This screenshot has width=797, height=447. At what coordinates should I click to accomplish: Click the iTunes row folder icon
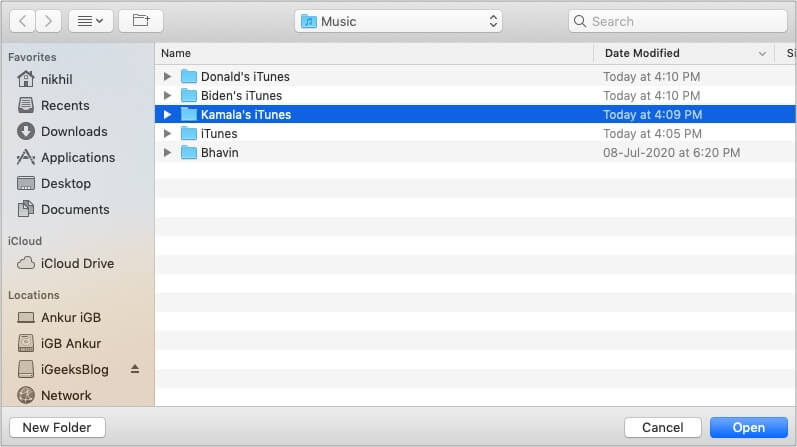coord(189,133)
